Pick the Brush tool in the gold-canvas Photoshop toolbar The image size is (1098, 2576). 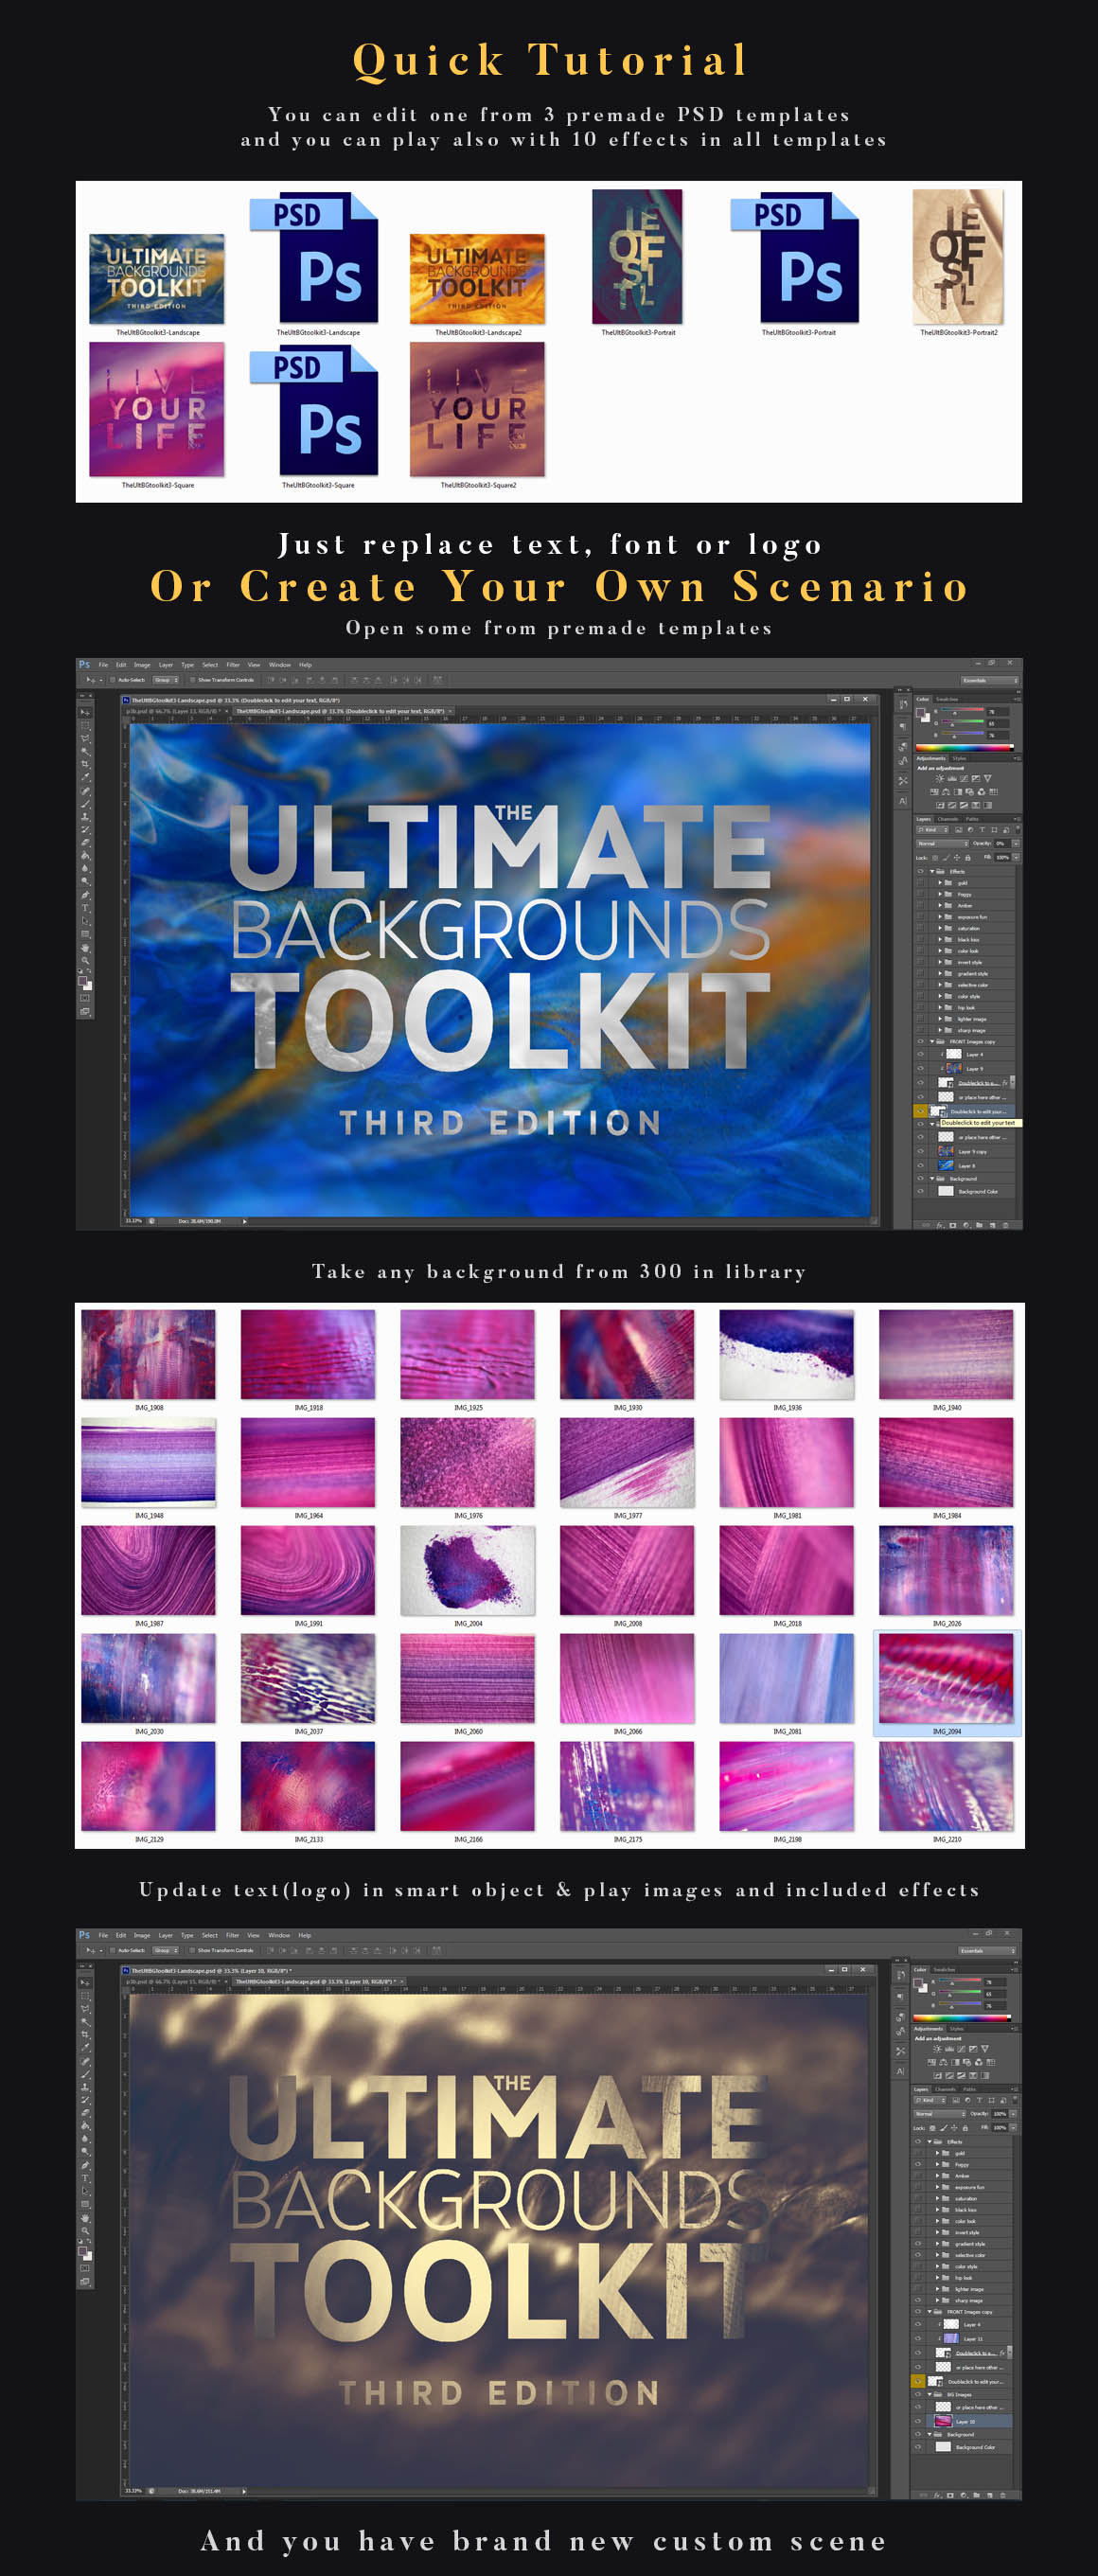click(85, 2073)
